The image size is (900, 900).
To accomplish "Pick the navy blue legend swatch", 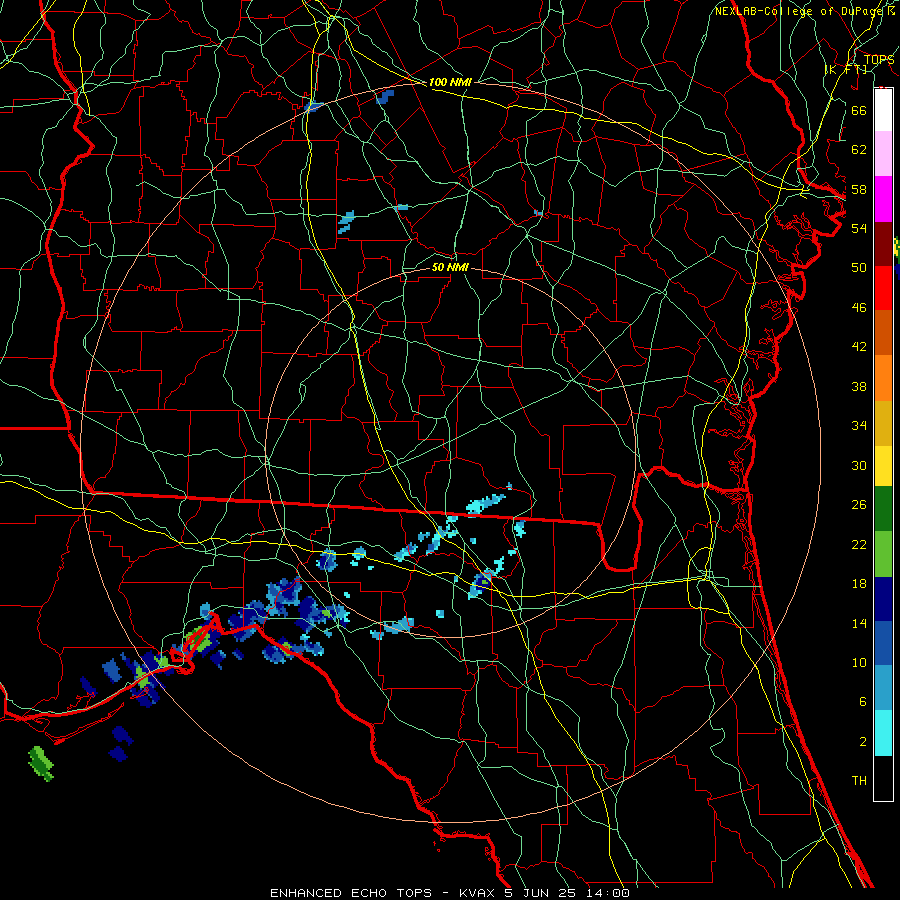I will (x=883, y=599).
